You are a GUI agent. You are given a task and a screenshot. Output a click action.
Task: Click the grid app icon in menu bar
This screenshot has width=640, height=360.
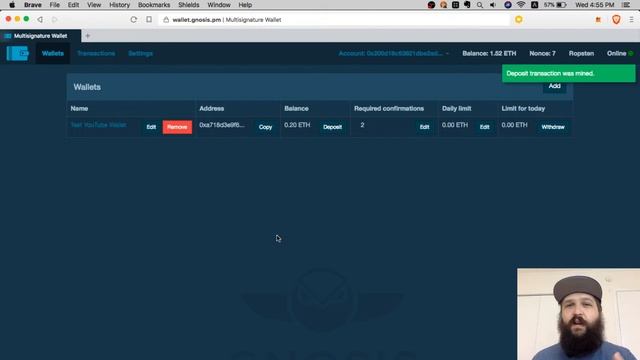456,5
